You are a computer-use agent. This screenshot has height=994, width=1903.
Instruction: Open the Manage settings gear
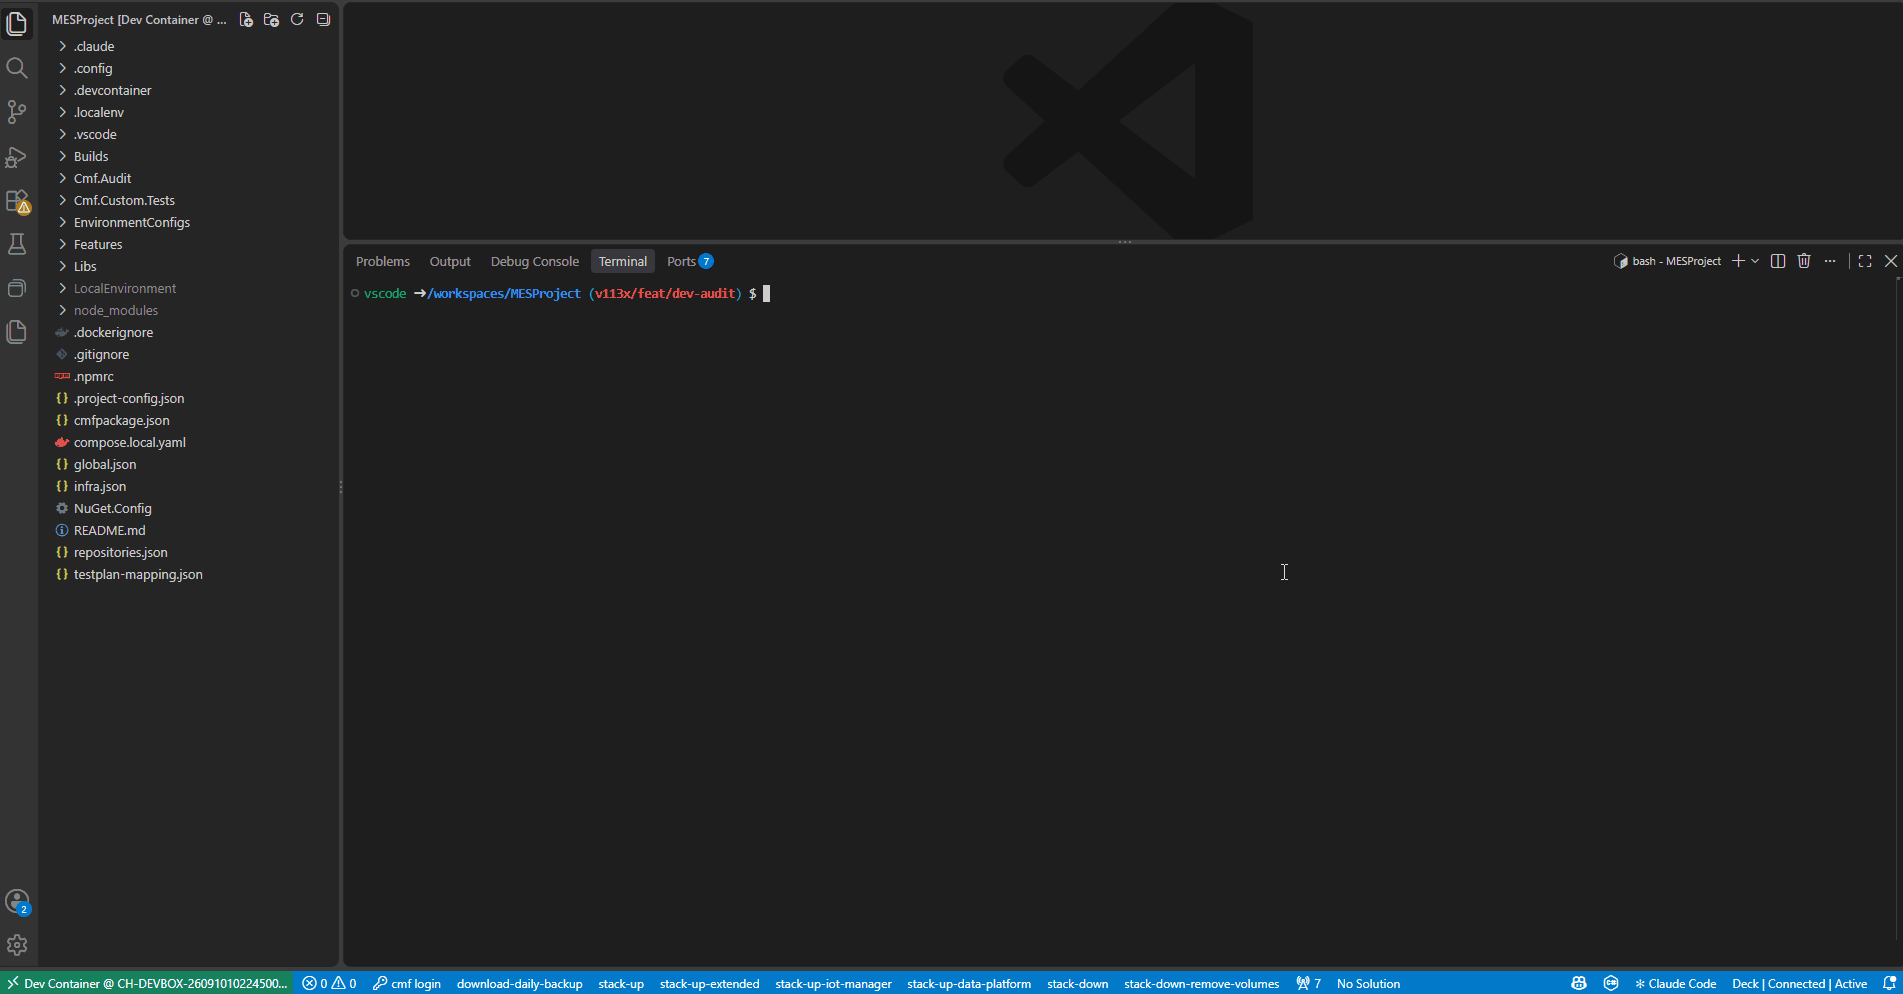(17, 945)
